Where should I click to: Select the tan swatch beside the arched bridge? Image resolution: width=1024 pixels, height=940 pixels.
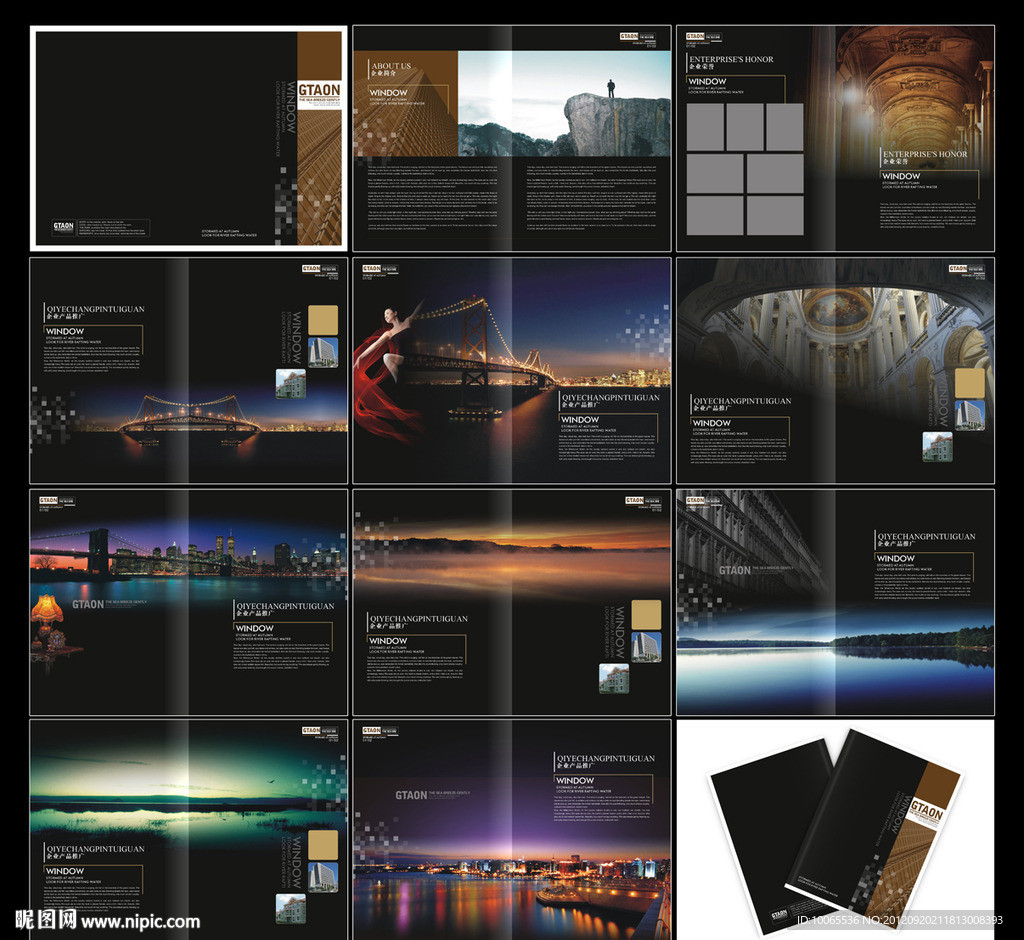pos(322,319)
